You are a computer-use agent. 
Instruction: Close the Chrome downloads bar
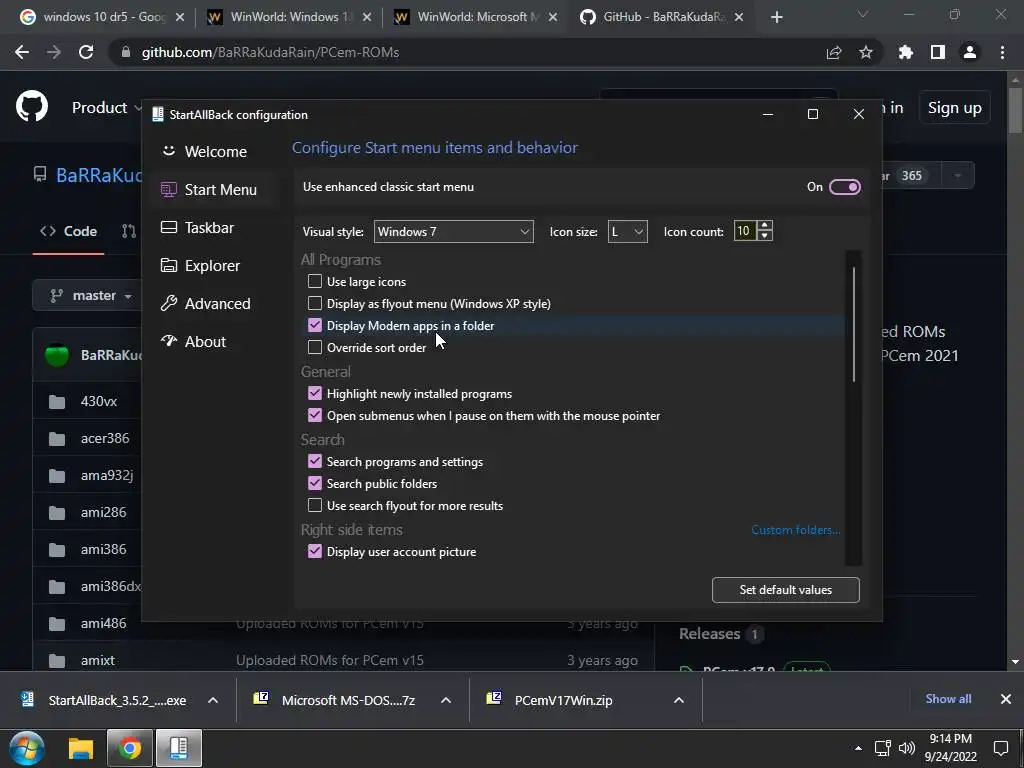(x=1006, y=699)
